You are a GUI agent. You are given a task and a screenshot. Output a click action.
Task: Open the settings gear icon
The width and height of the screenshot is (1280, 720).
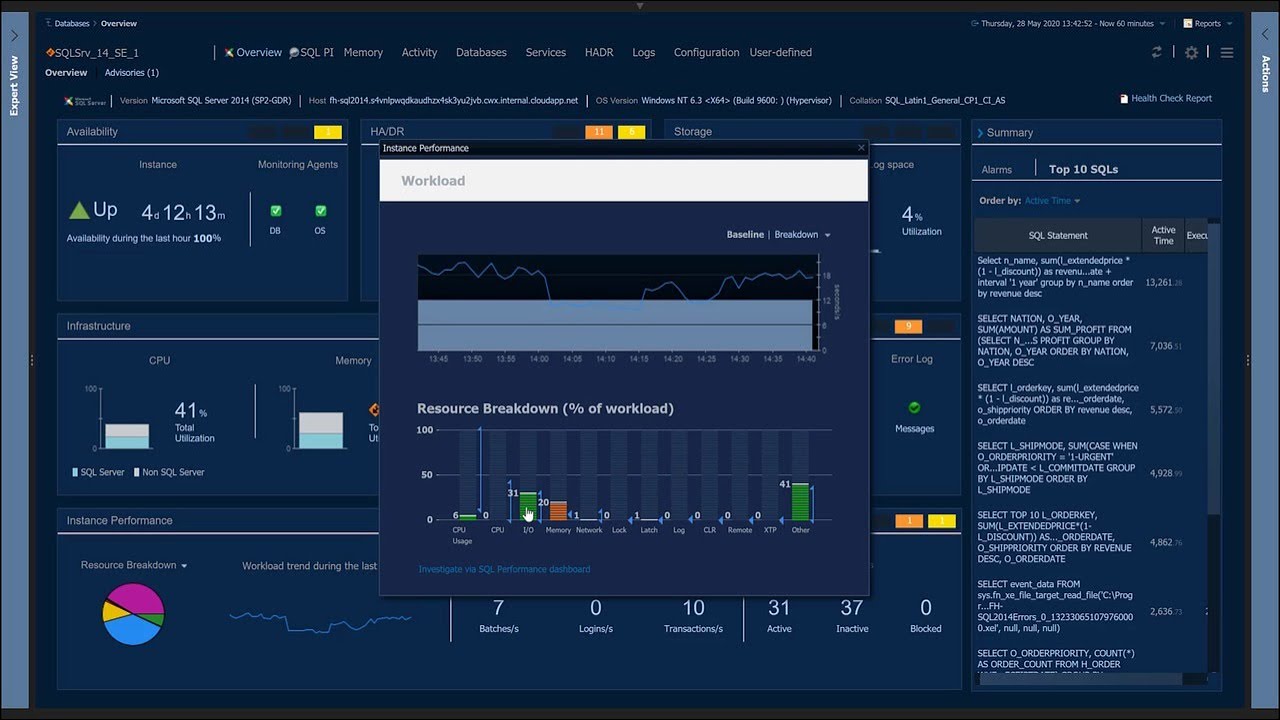coord(1191,52)
